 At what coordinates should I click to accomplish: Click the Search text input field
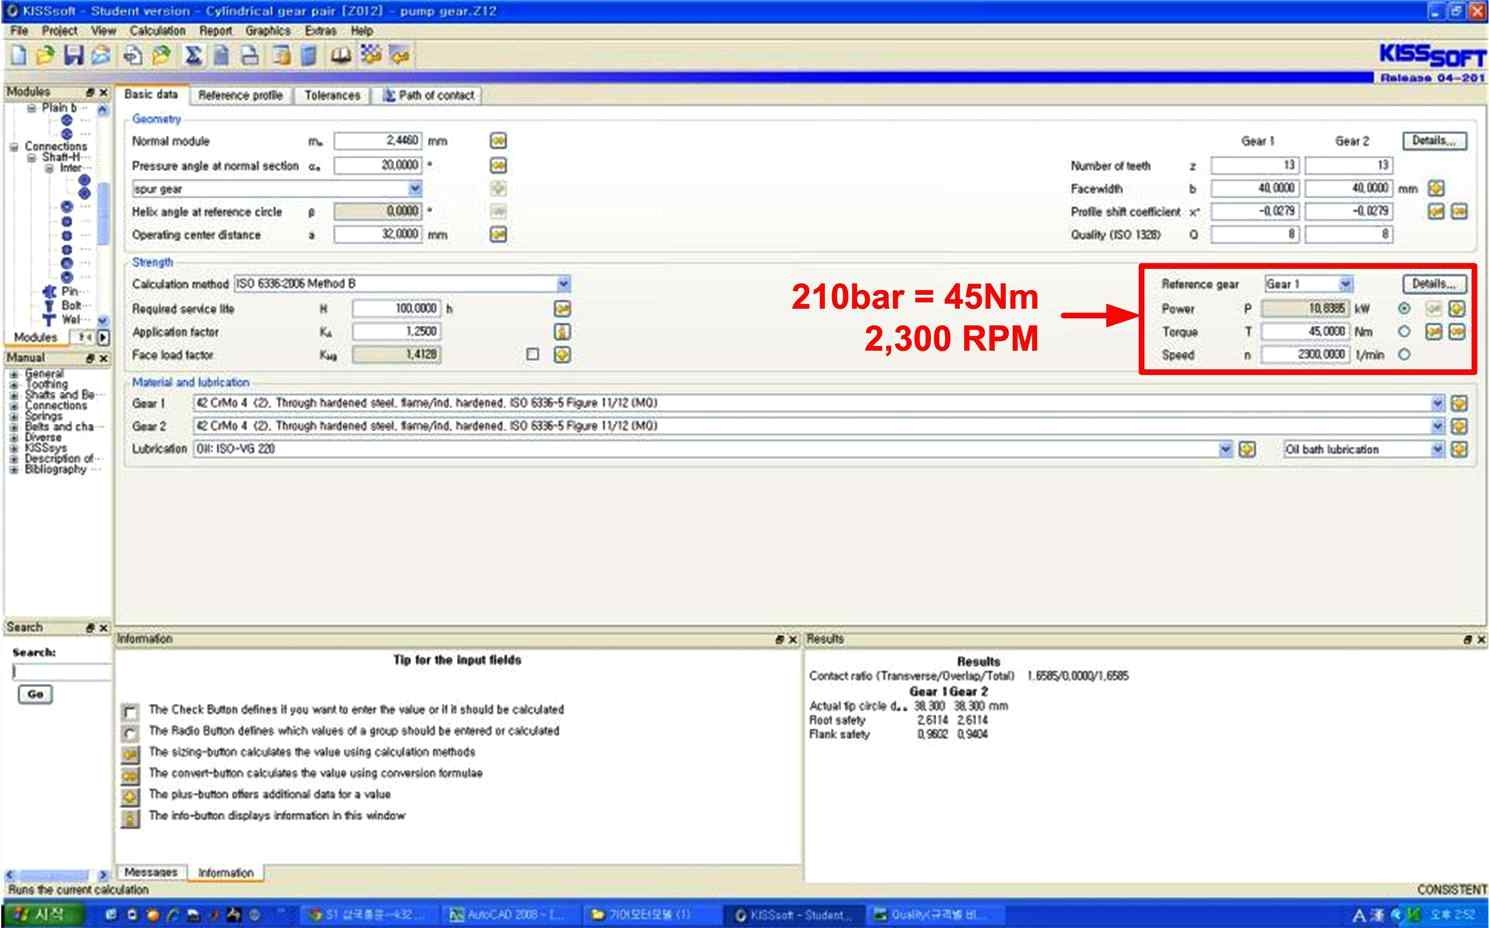coord(61,672)
